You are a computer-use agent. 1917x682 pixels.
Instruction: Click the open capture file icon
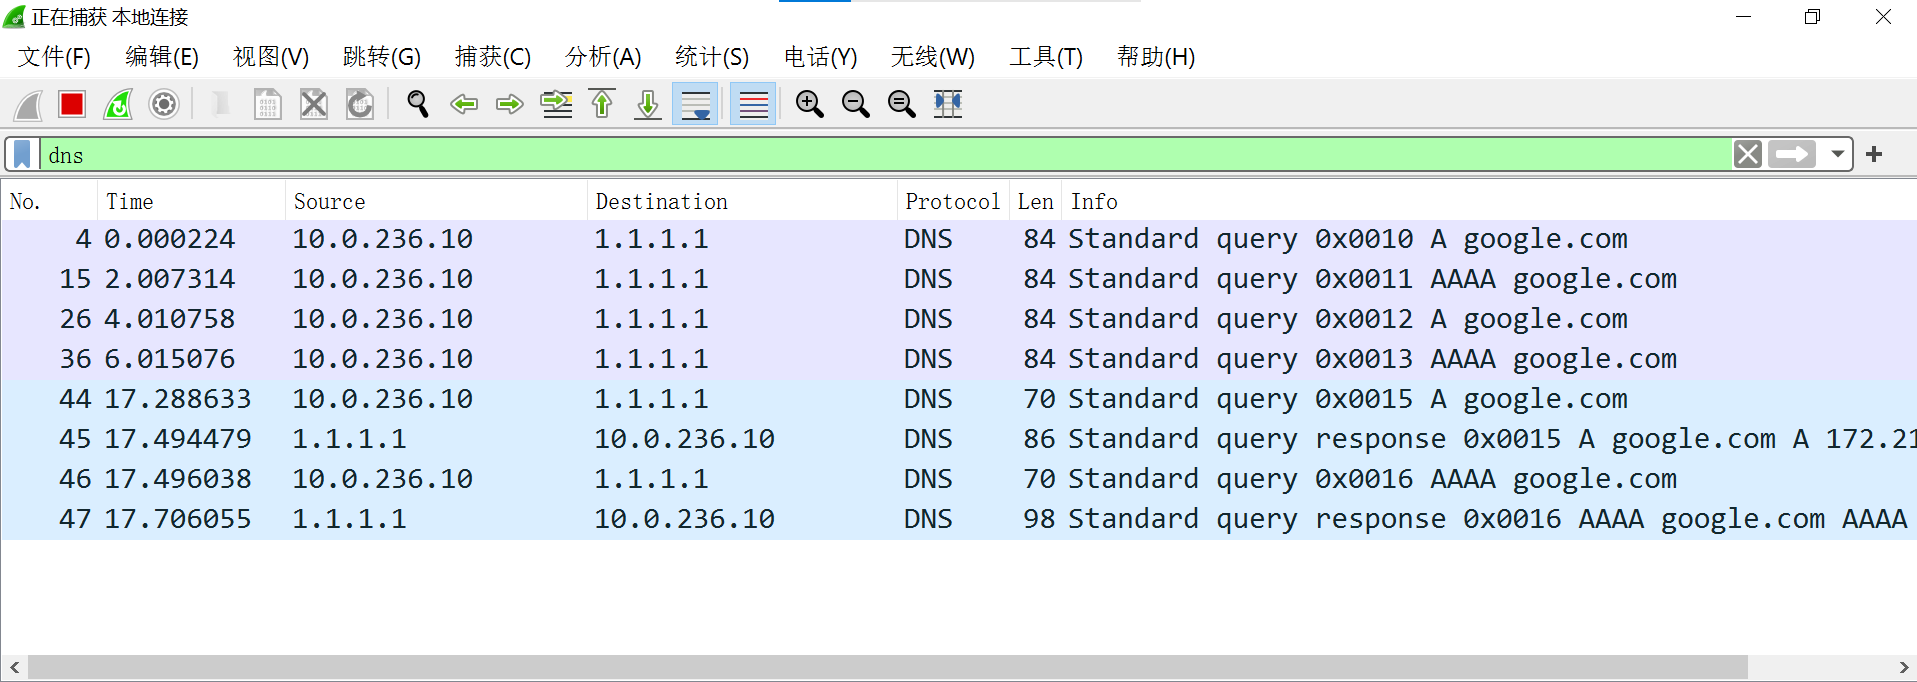221,104
